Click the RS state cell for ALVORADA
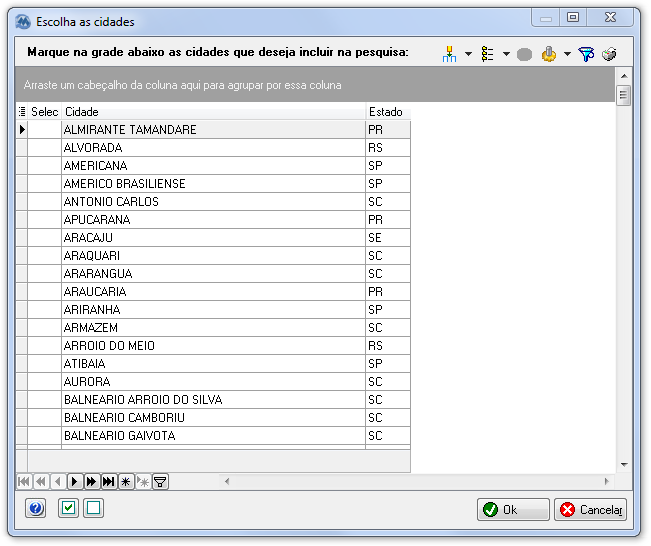The width and height of the screenshot is (651, 546). coord(388,147)
